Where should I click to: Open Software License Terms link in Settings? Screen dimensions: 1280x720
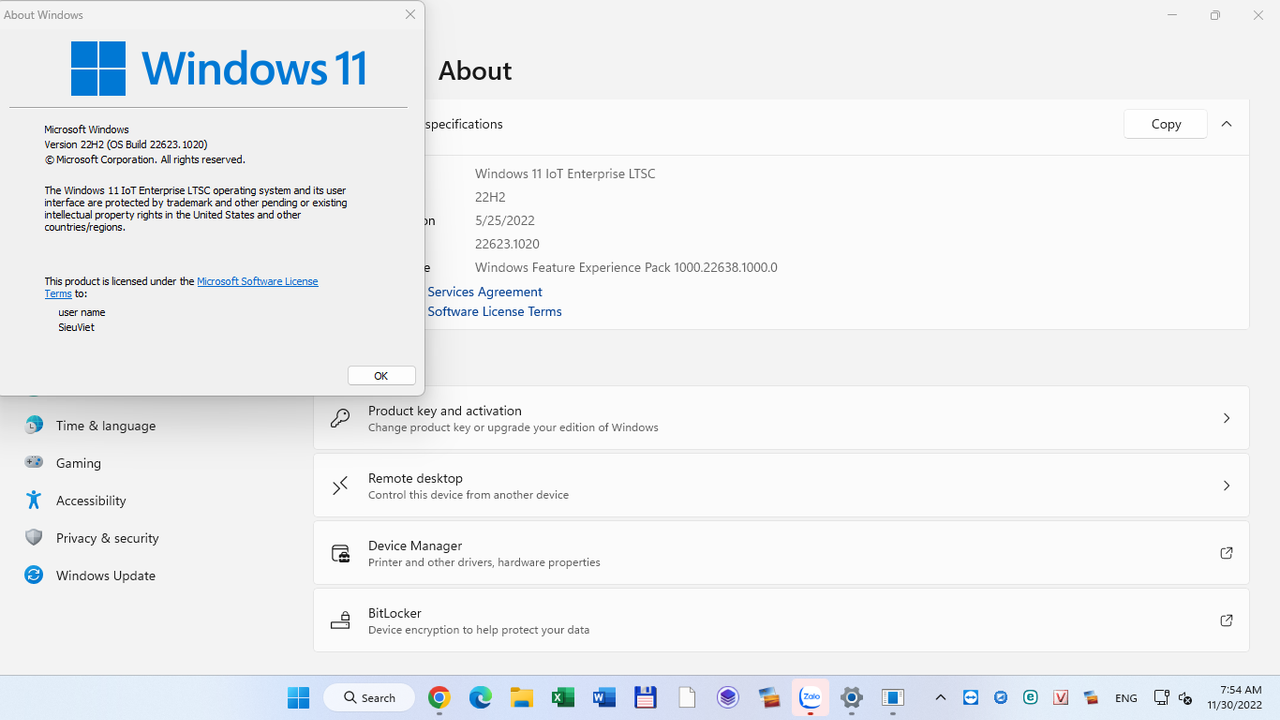coord(494,312)
